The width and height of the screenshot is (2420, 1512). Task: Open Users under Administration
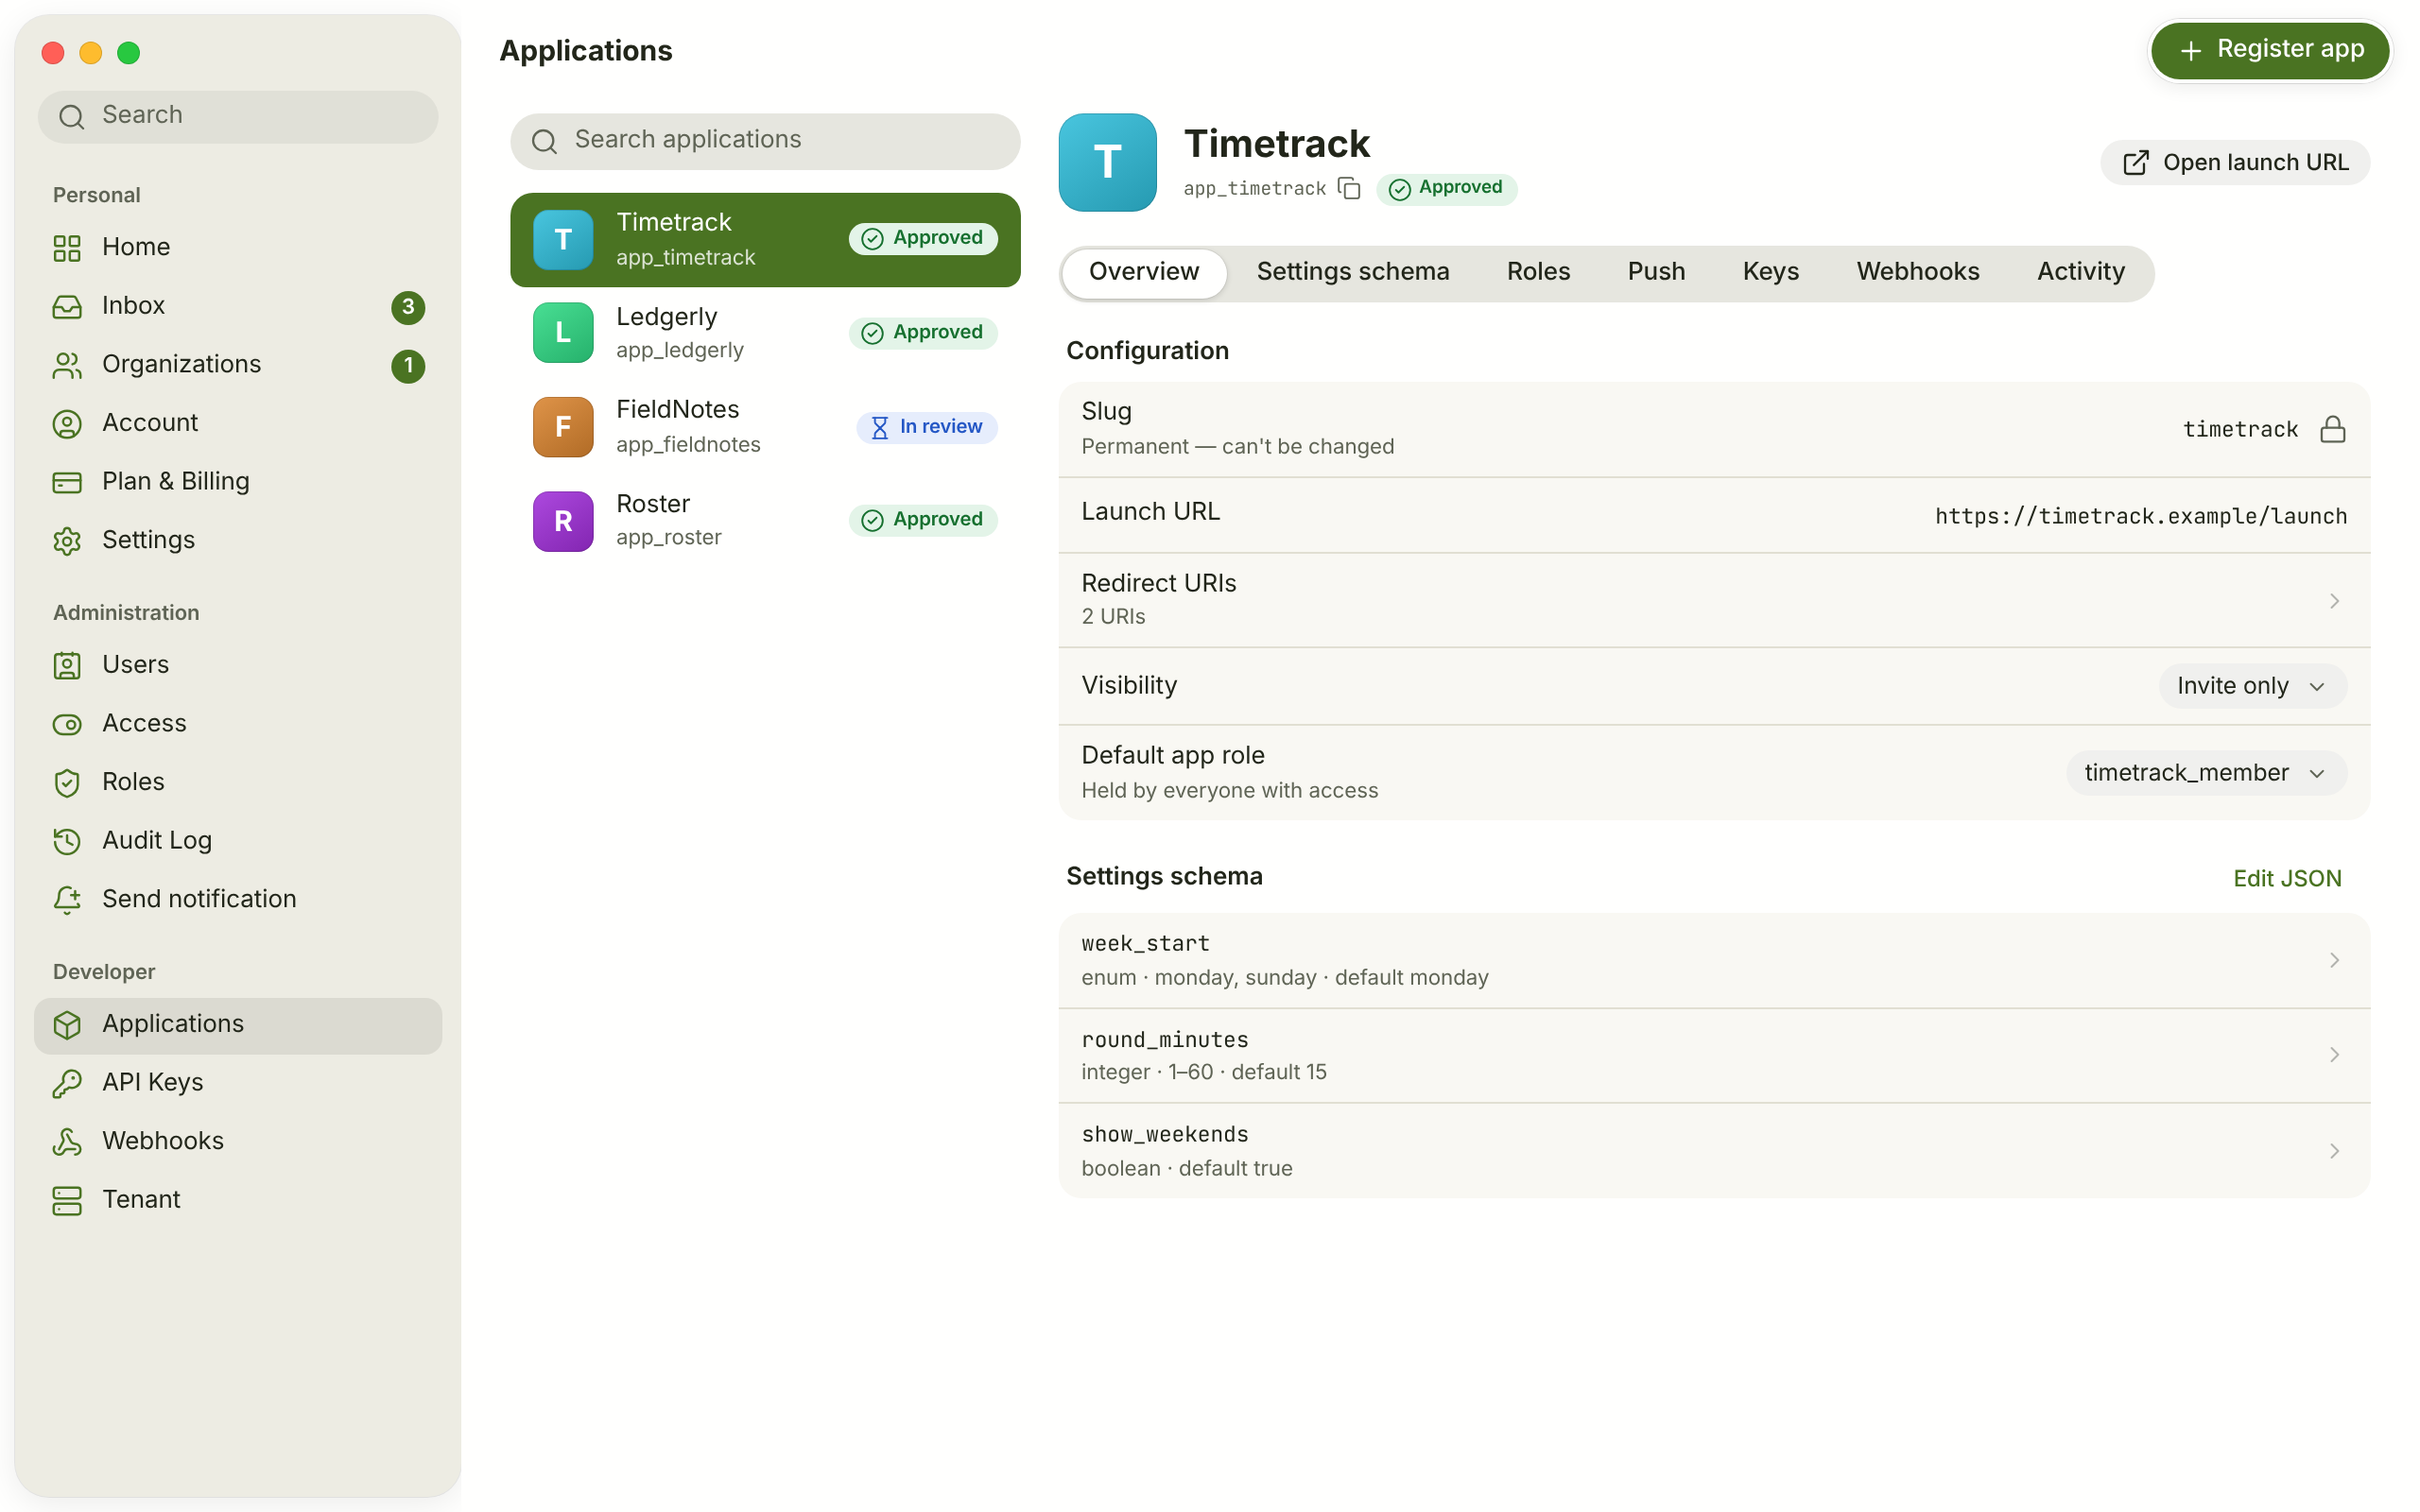[238, 665]
